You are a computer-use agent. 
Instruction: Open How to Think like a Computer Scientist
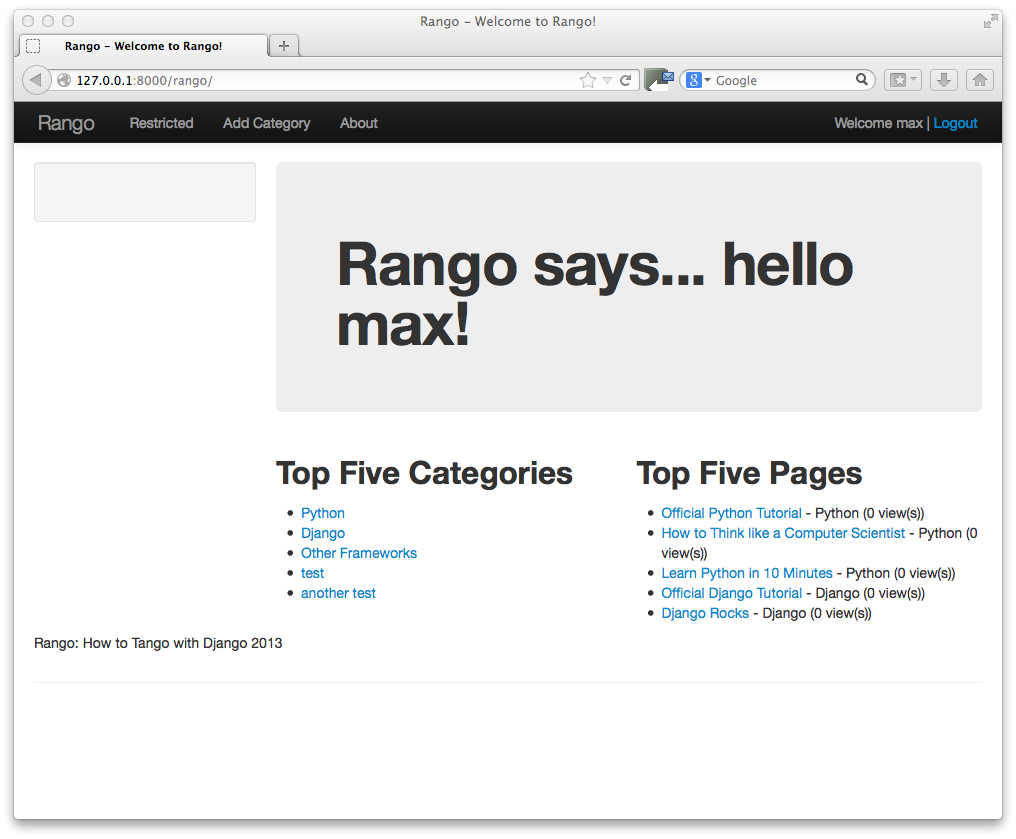pyautogui.click(x=783, y=533)
